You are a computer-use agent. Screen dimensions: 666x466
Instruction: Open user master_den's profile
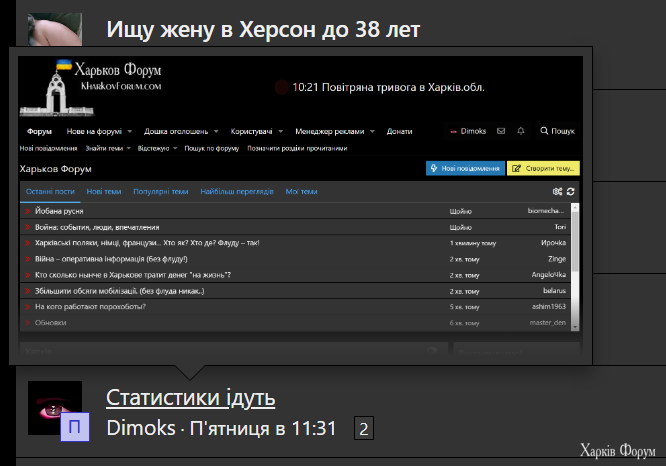(x=547, y=322)
